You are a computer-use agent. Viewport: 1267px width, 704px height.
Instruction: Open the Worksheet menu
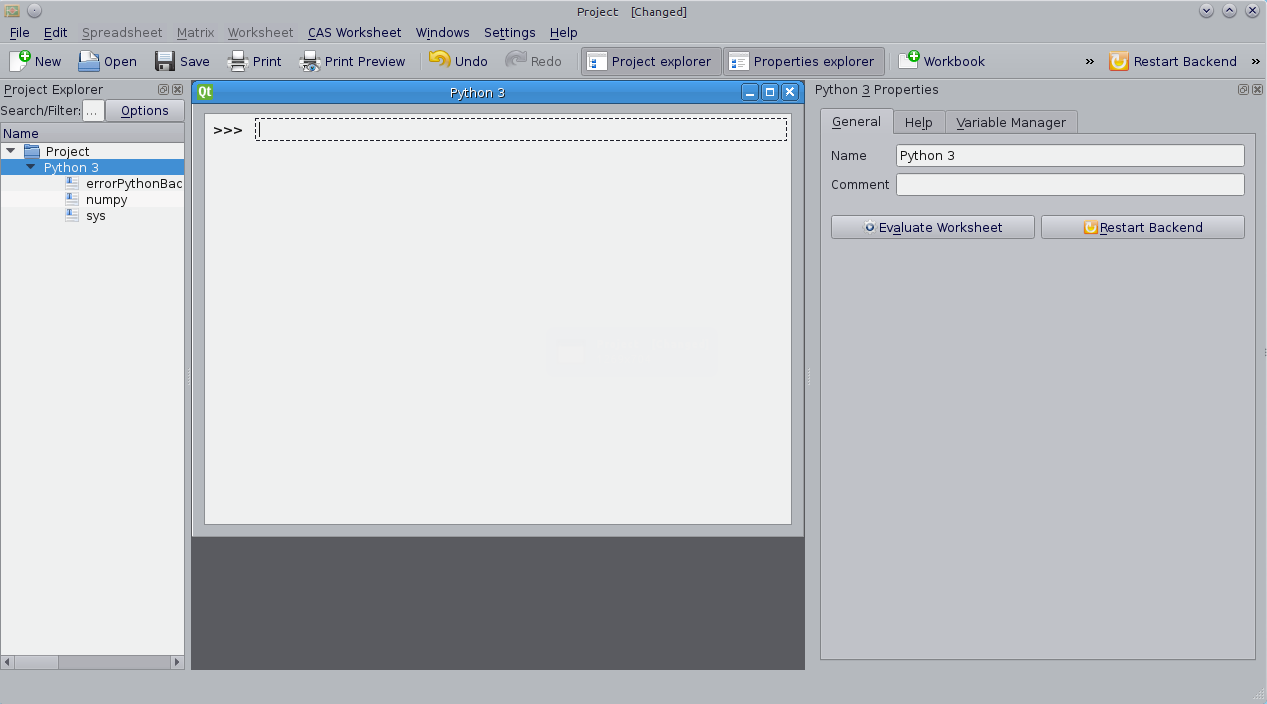tap(260, 32)
